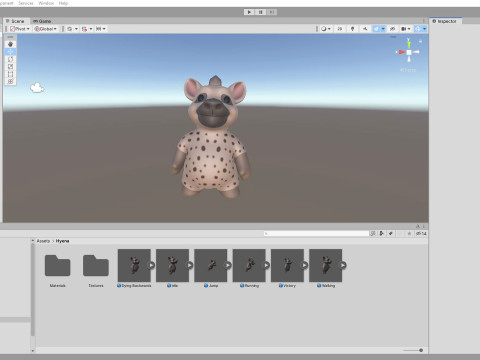Open scene camera dropdown arrow
This screenshot has width=480, height=360.
point(409,29)
